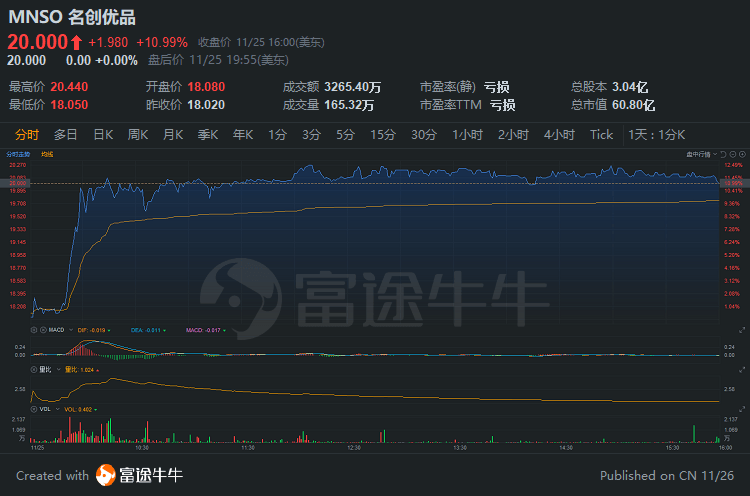Click the 昨收价 18.020 value
This screenshot has height=496, width=750.
206,105
